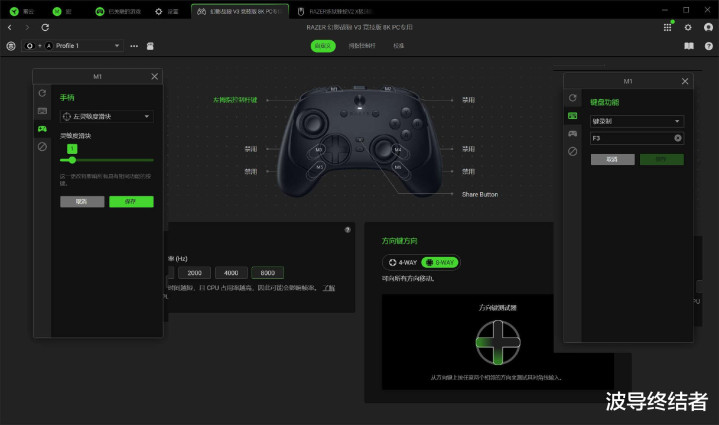Click the Share Button label
Viewport: 719px width, 425px height.
click(480, 194)
